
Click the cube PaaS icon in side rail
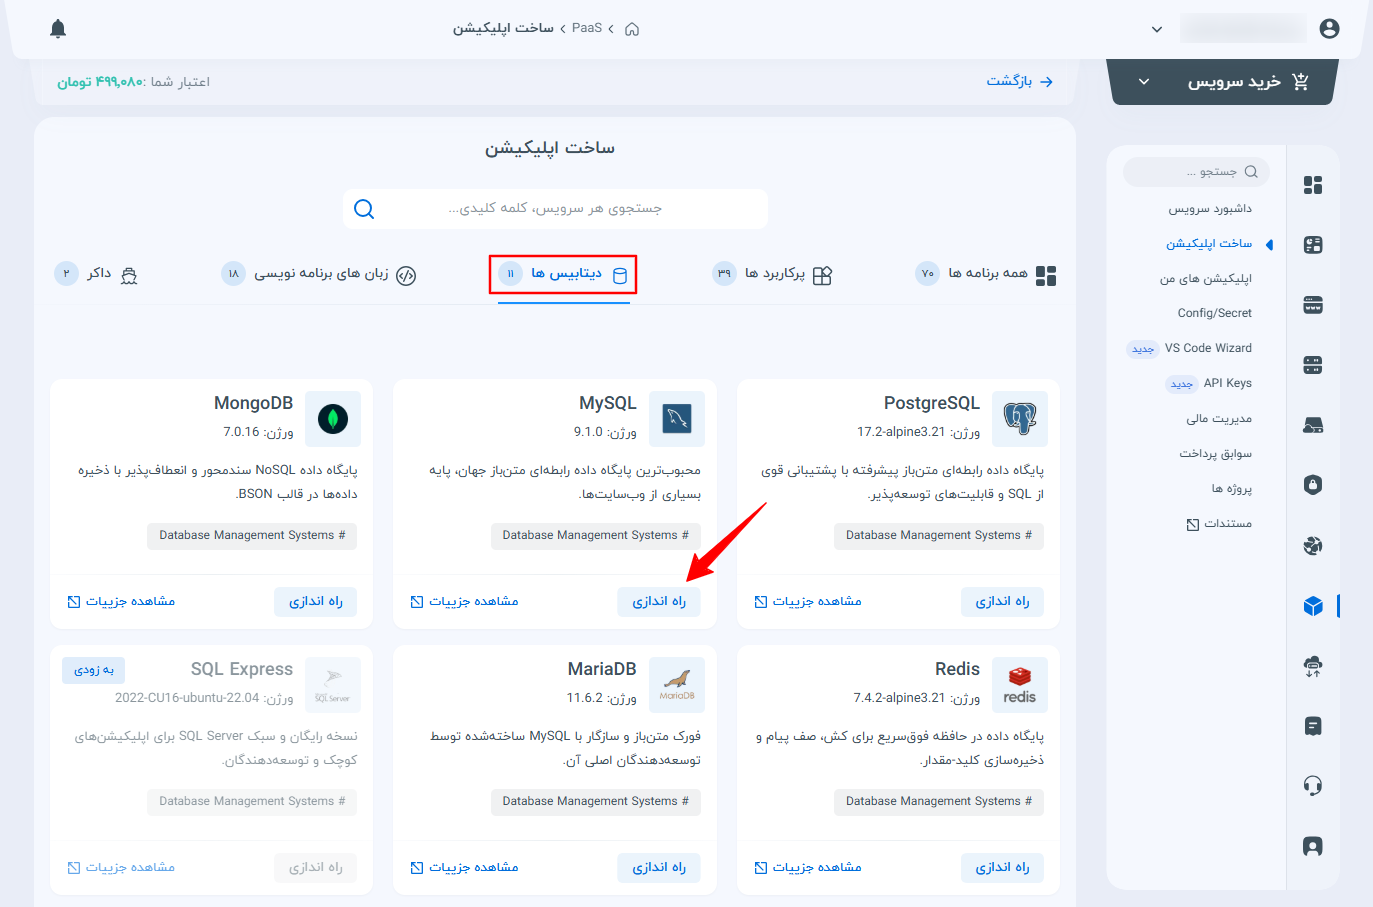pyautogui.click(x=1313, y=606)
